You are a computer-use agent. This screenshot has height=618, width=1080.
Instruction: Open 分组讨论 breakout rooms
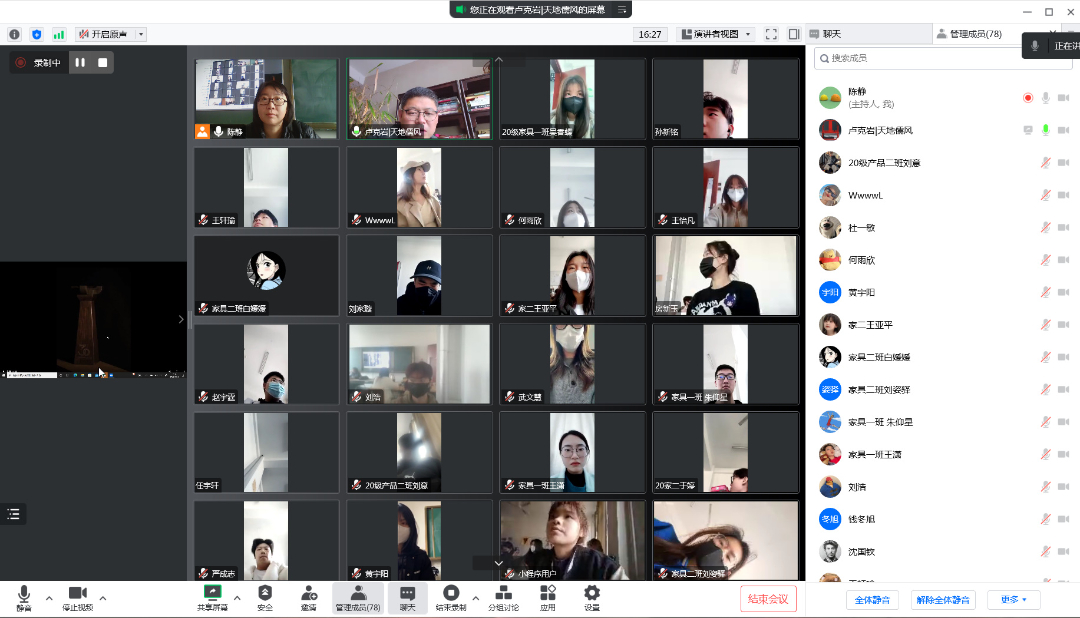(503, 593)
